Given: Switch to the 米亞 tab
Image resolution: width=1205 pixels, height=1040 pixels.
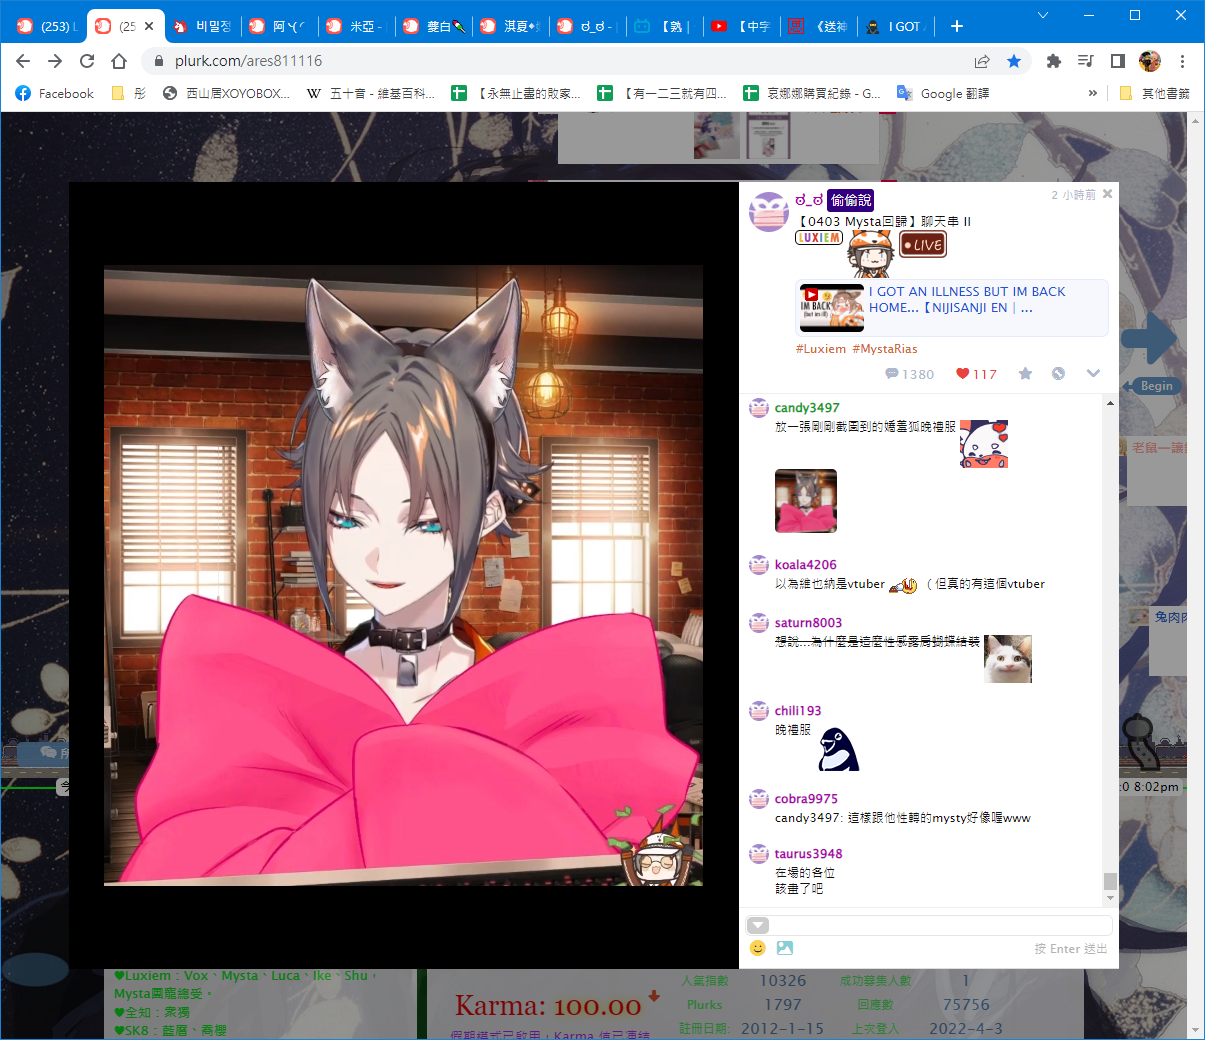Looking at the screenshot, I should [x=358, y=26].
